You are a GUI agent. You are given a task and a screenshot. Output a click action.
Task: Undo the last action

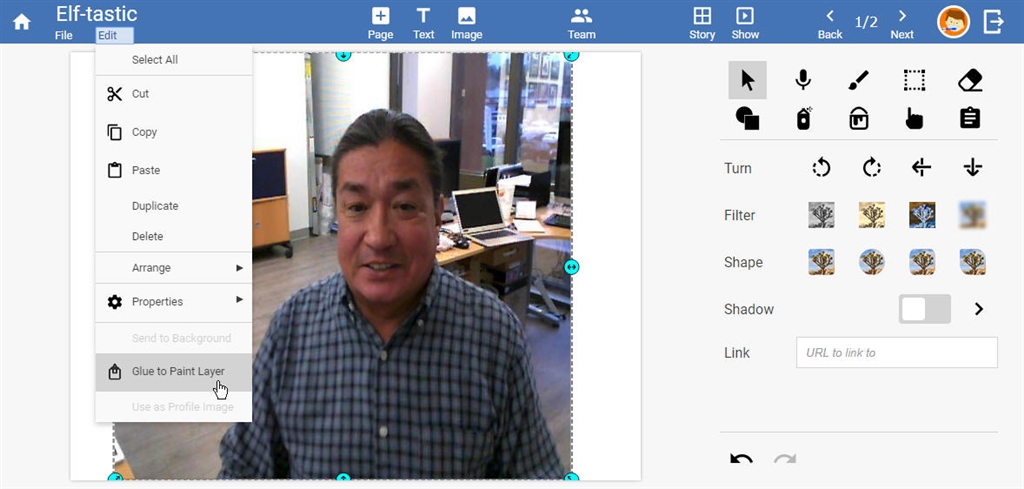coord(741,459)
